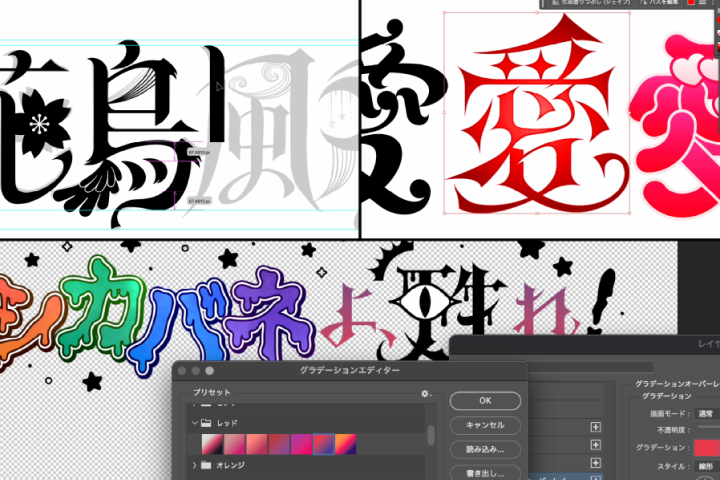720x480 pixels.
Task: Choose the seventh orange-to-purple gradient preset
Action: (345, 444)
